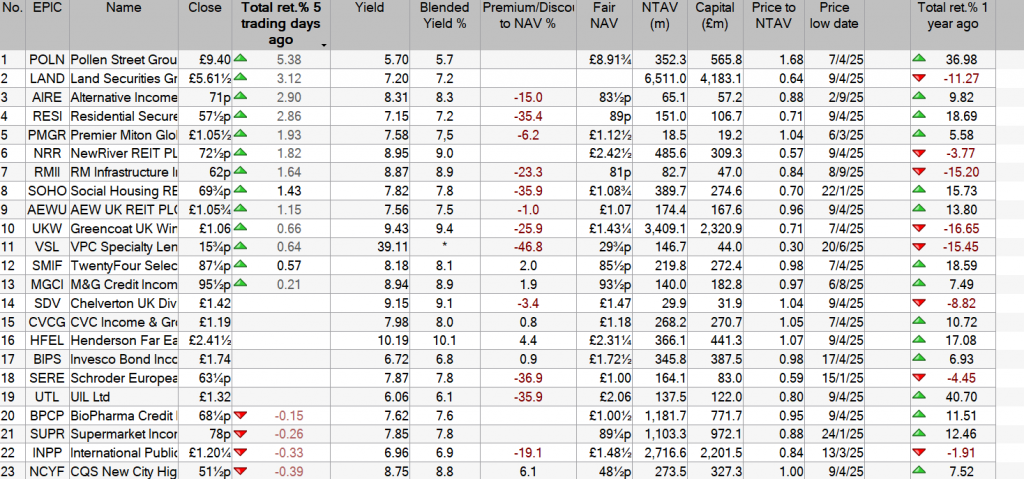Click the Premium/Discount to NAV % header
Viewport: 1024px width, 479px height.
click(x=528, y=24)
